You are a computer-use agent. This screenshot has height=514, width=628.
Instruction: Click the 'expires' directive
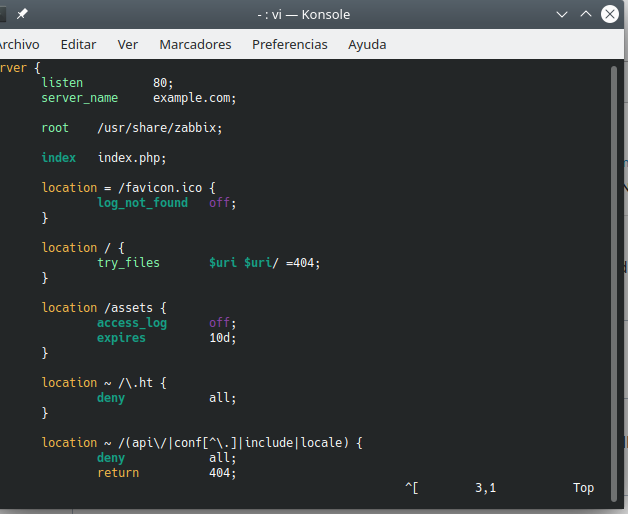(x=121, y=338)
